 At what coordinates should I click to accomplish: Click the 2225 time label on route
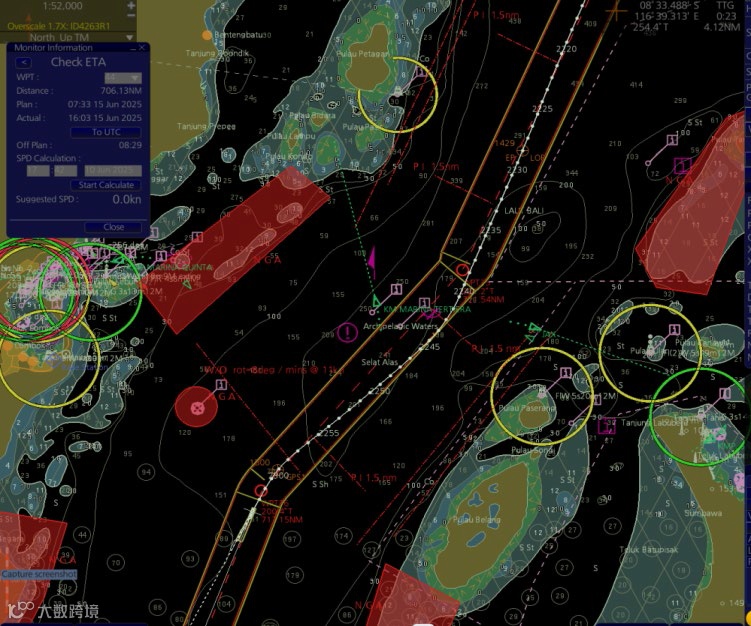[x=542, y=109]
